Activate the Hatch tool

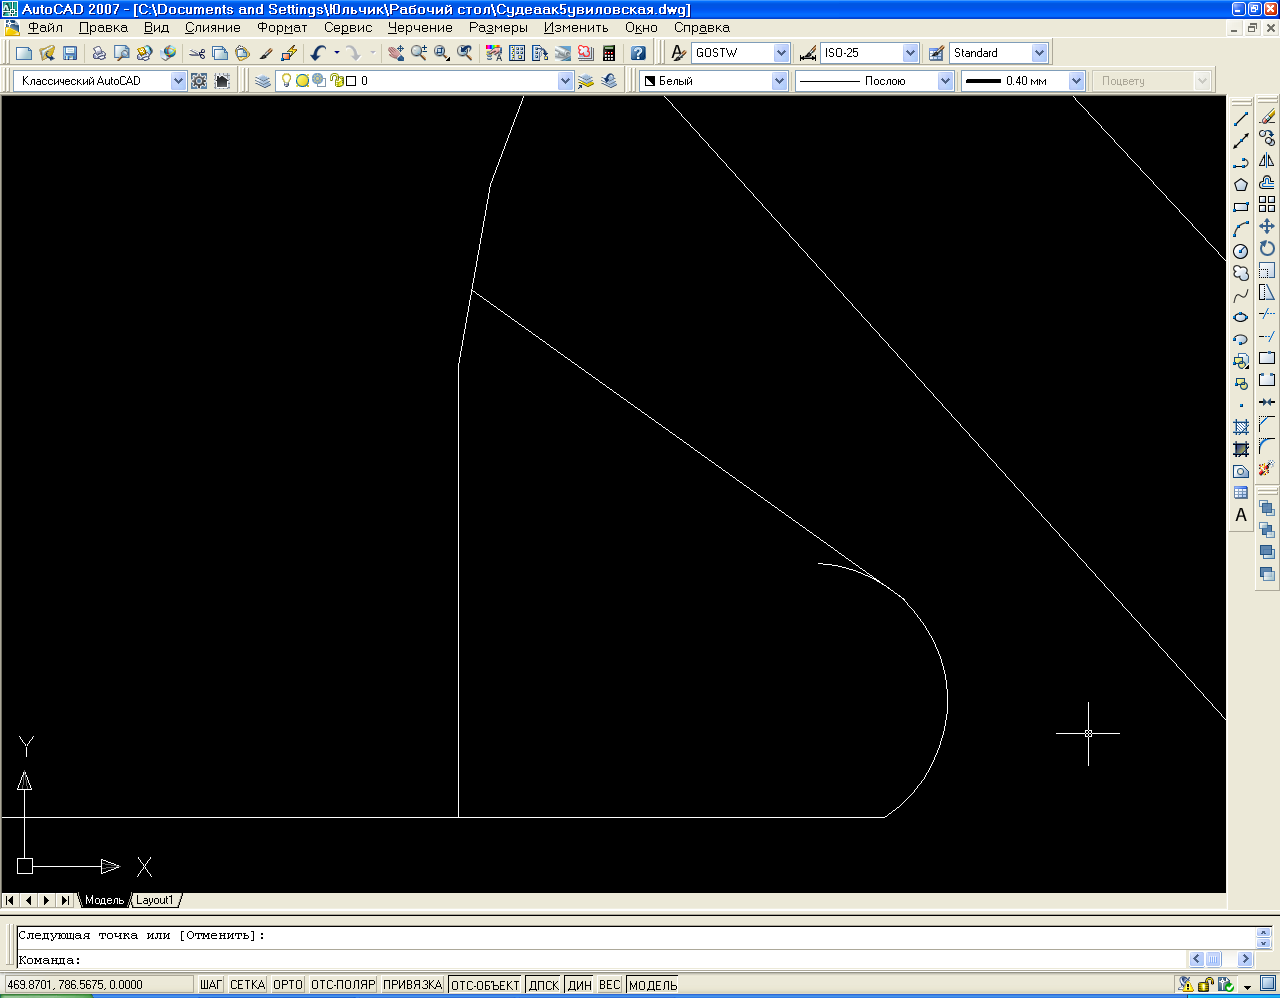point(1241,427)
